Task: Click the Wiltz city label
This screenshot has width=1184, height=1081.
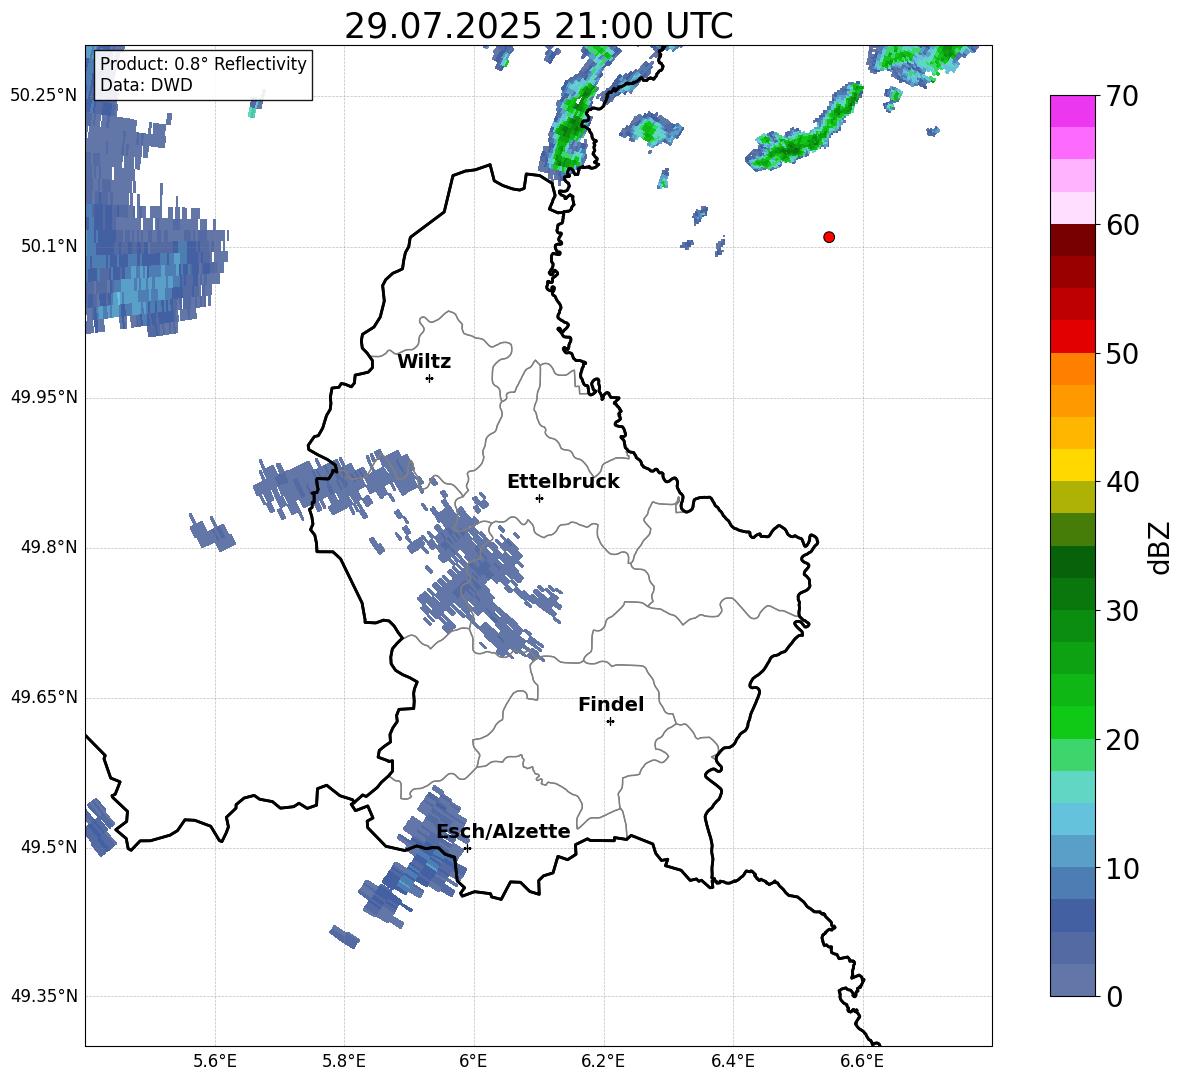Action: tap(424, 362)
